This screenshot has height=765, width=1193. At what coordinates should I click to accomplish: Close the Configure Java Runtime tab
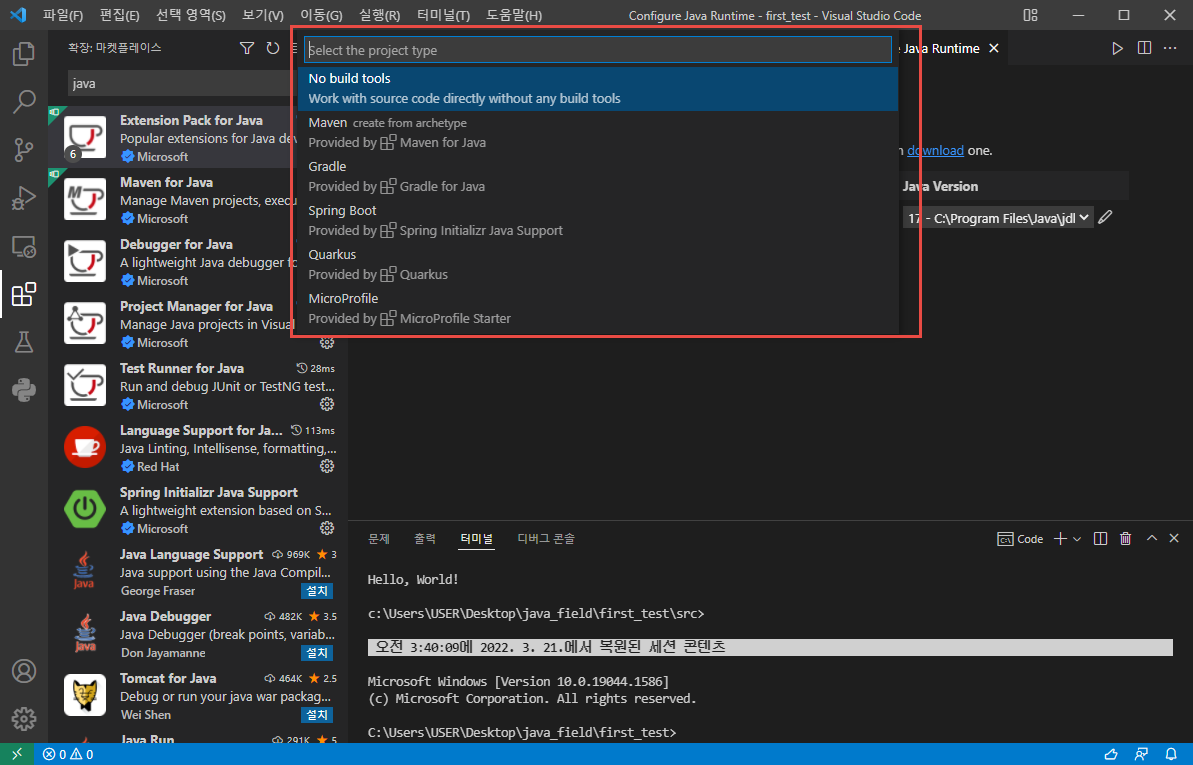point(994,48)
